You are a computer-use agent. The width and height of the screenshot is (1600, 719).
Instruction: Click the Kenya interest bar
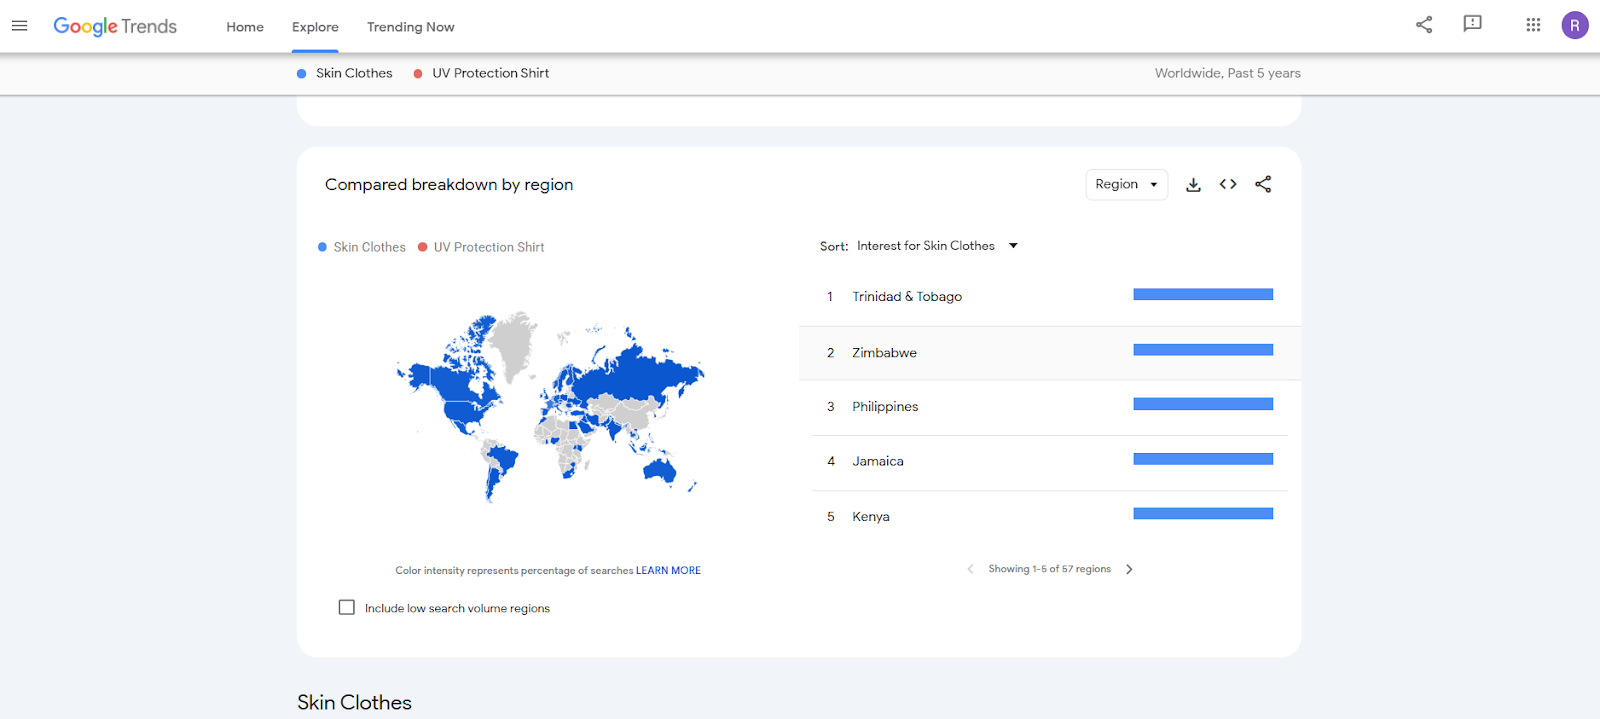point(1203,514)
